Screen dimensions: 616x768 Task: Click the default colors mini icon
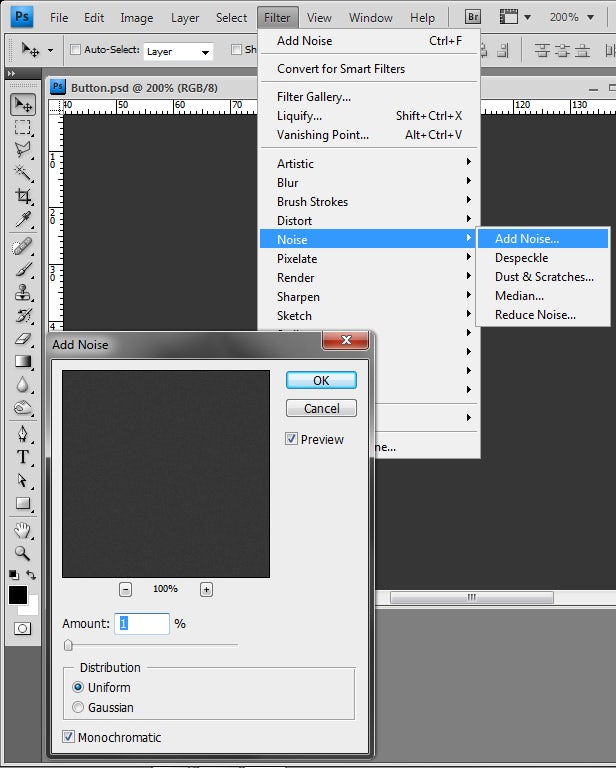14,575
